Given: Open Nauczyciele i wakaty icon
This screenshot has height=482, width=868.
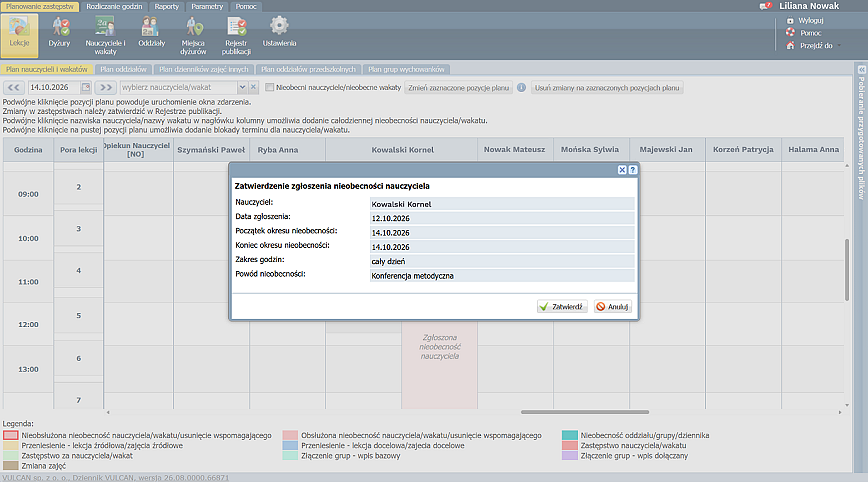Looking at the screenshot, I should pos(105,36).
